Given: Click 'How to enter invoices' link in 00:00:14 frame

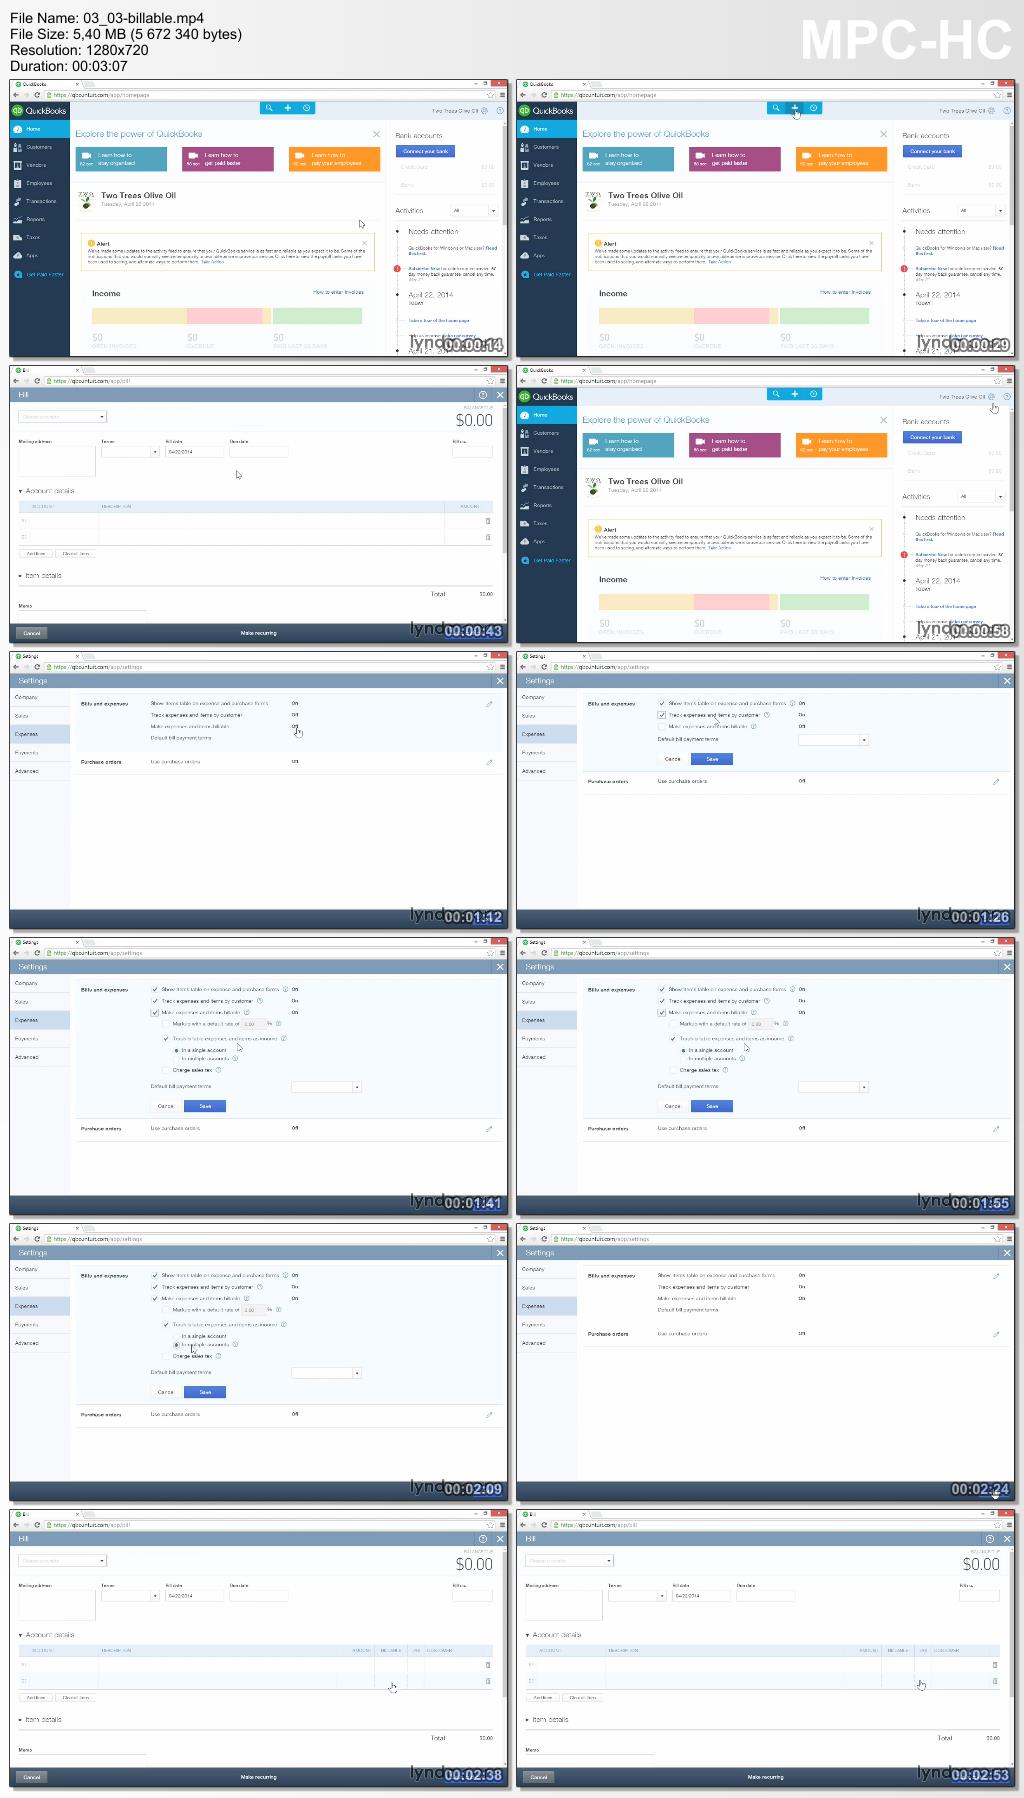Looking at the screenshot, I should coord(338,292).
